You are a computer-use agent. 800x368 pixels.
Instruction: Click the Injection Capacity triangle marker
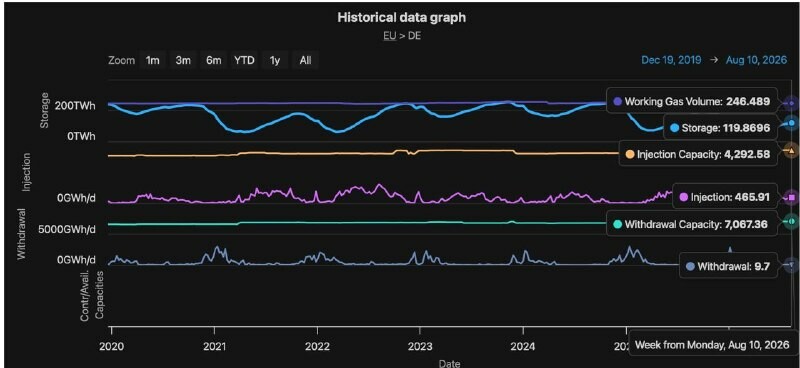[x=791, y=150]
